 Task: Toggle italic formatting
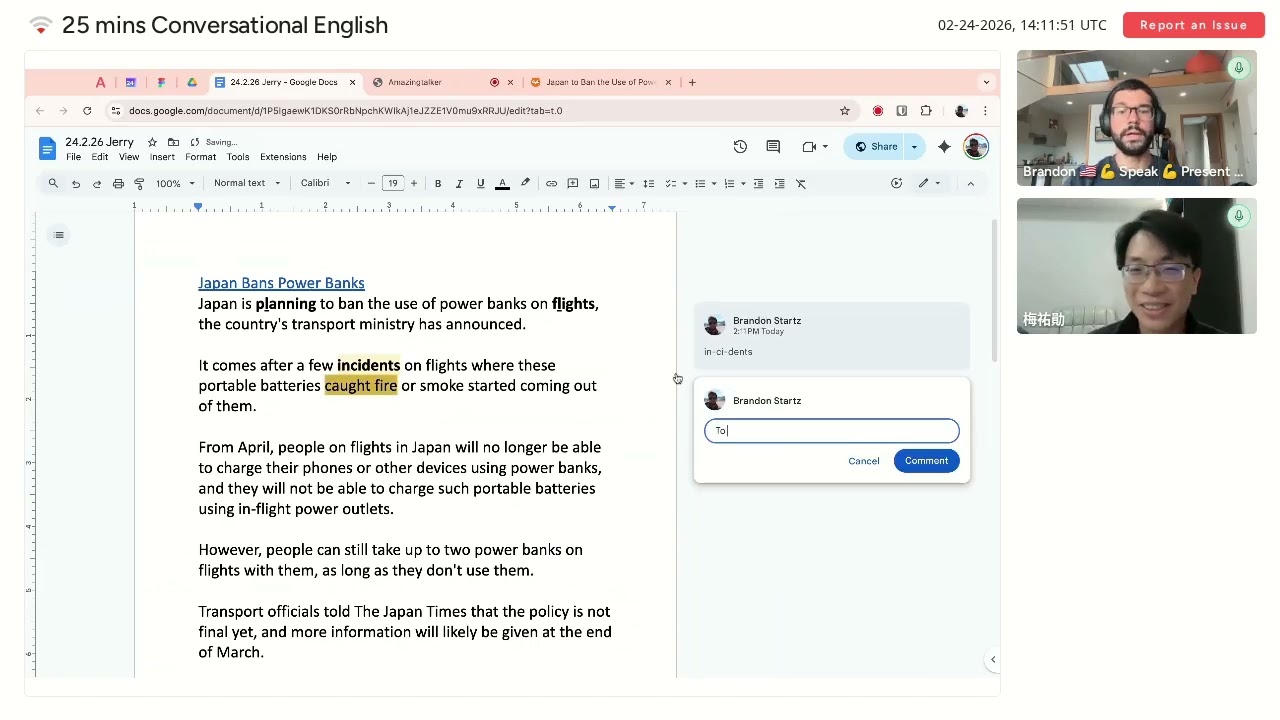tap(459, 183)
